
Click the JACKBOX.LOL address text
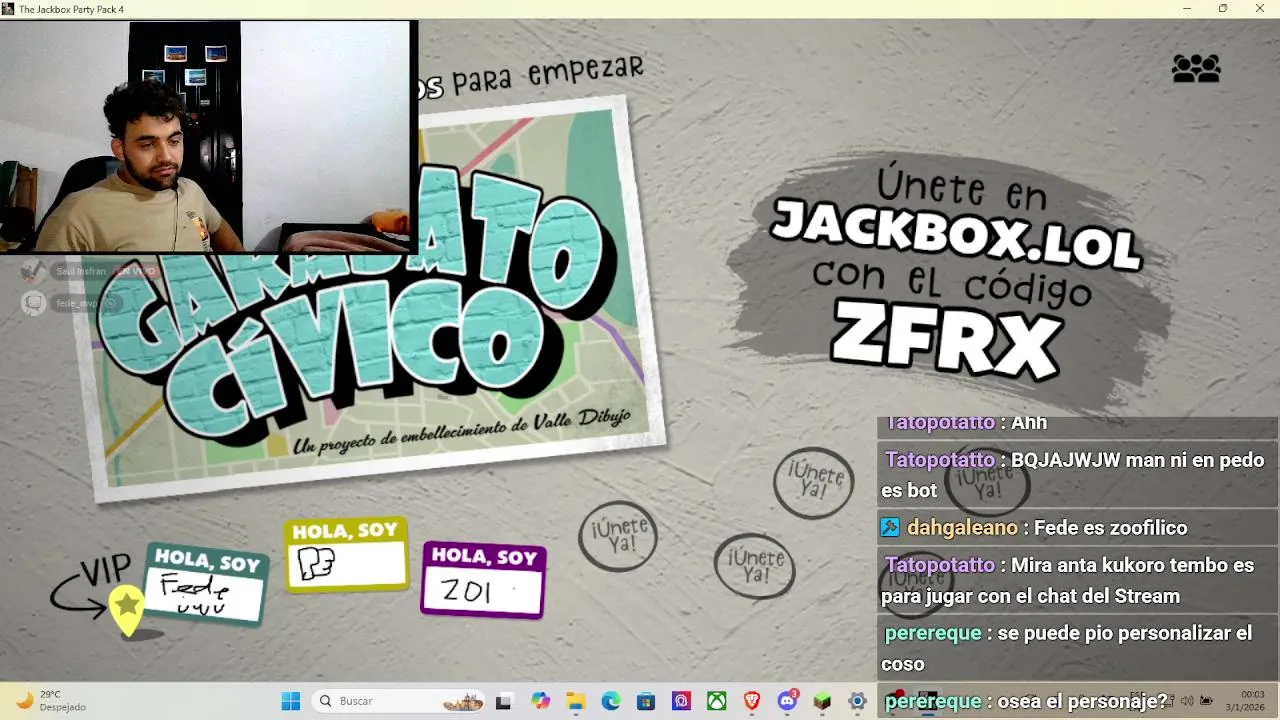pyautogui.click(x=956, y=234)
